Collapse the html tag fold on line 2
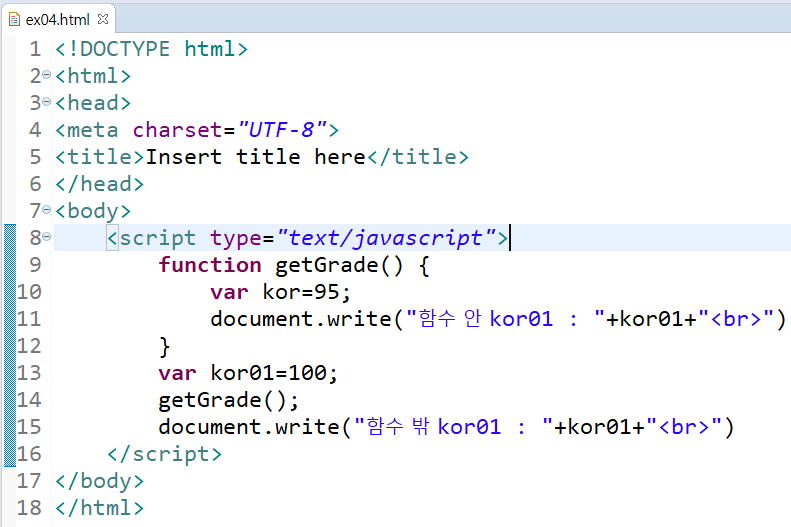The image size is (791, 527). (46, 75)
